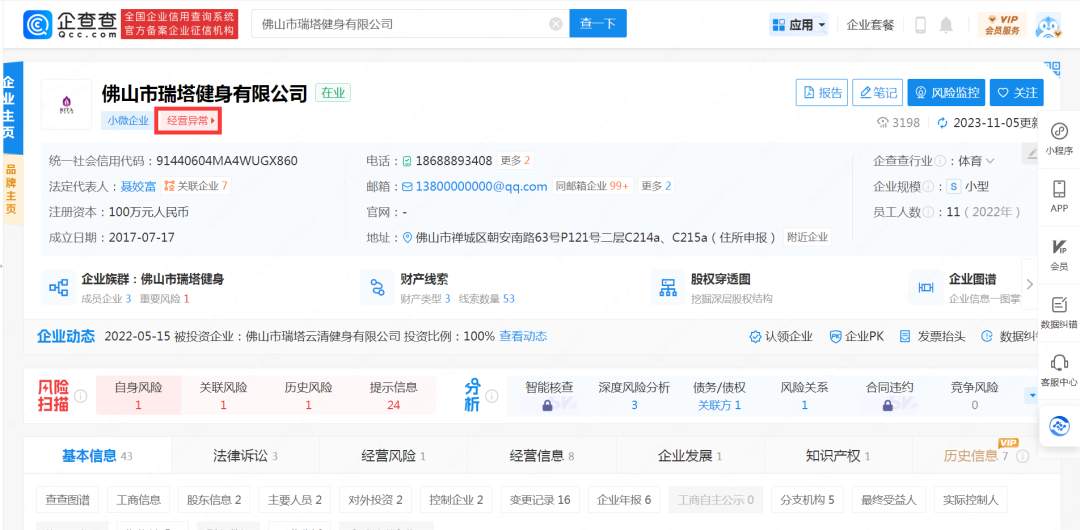Click the 风险监控 button
Screen dimensions: 1080x530
pos(946,93)
